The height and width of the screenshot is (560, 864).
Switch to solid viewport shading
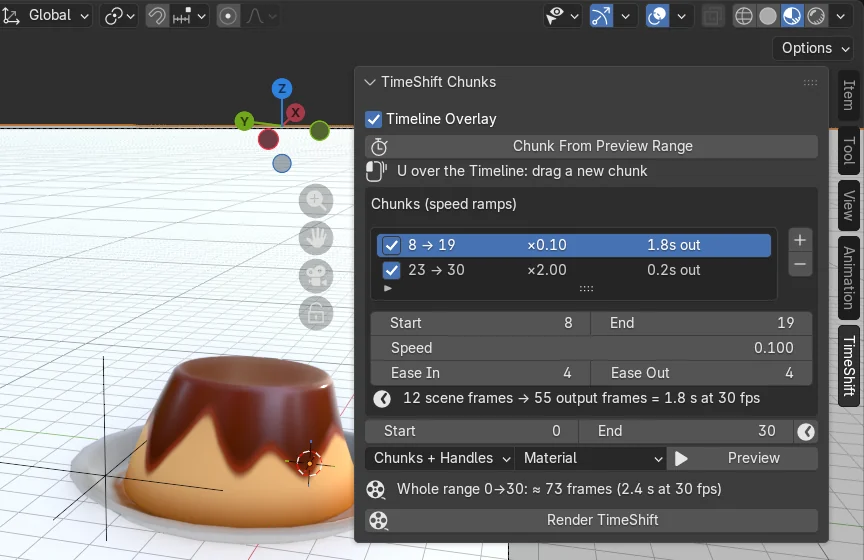(768, 15)
